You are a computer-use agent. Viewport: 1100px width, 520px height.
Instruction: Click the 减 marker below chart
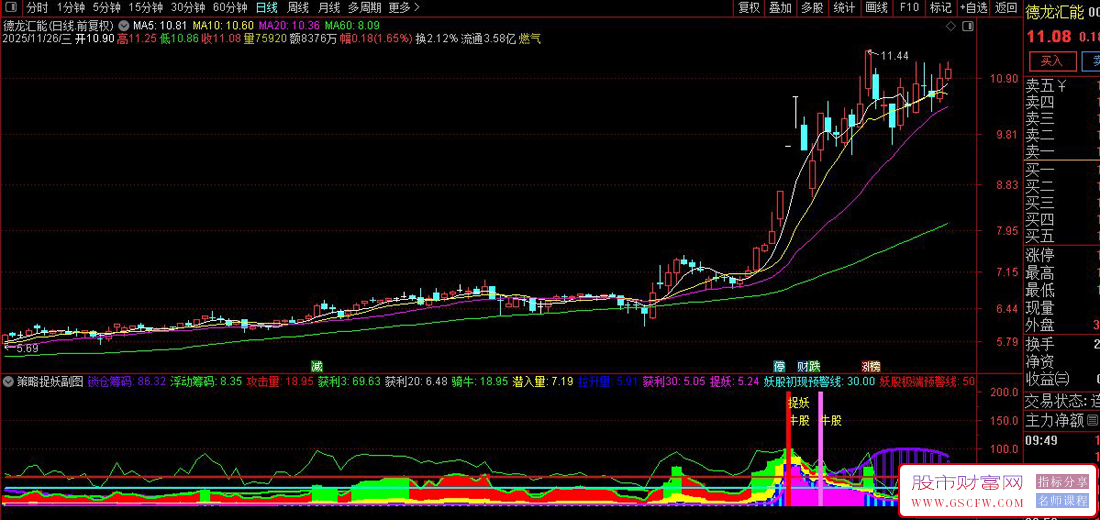click(x=317, y=366)
